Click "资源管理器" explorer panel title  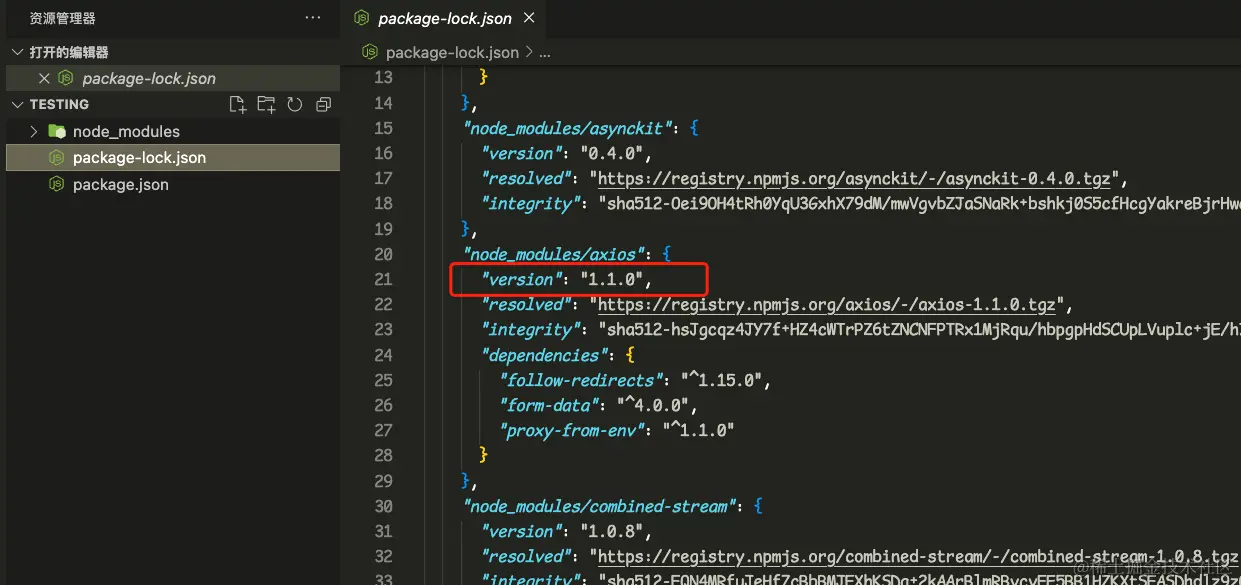click(x=63, y=18)
